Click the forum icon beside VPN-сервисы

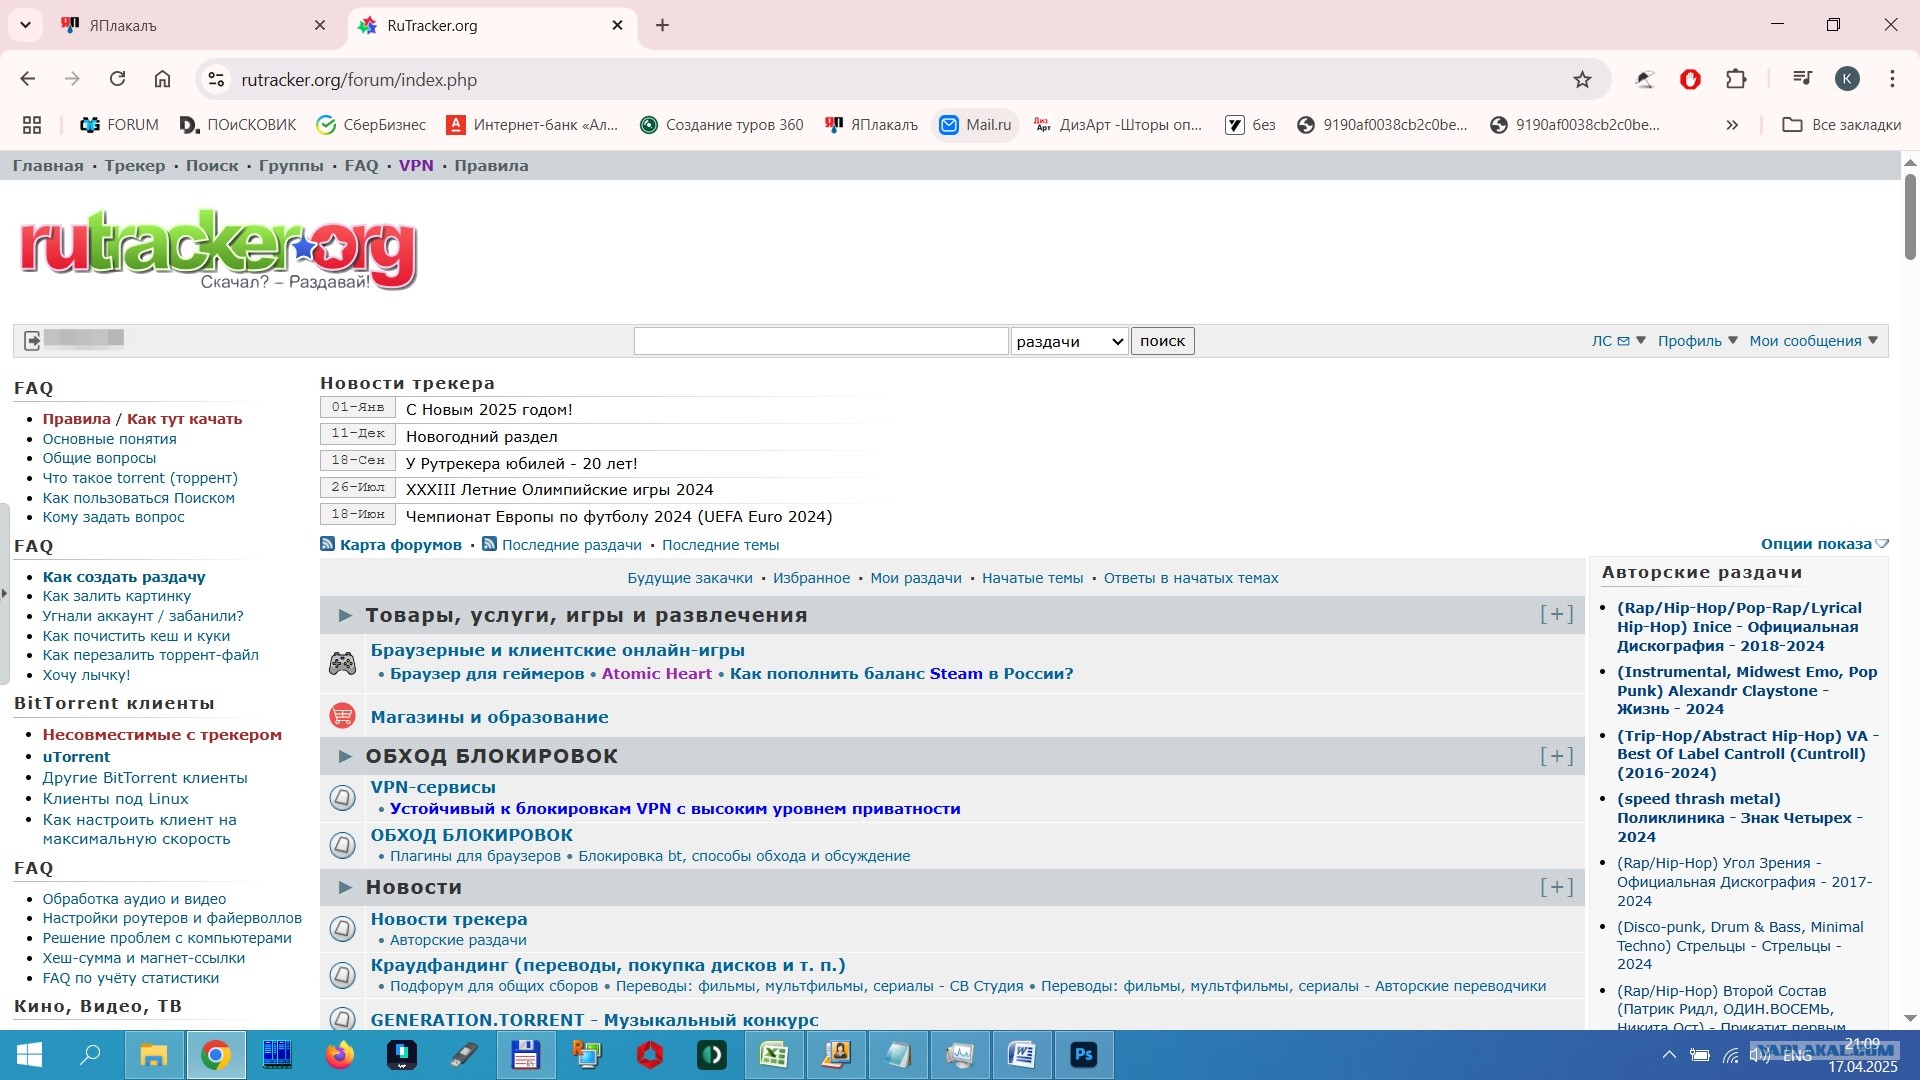pyautogui.click(x=342, y=797)
